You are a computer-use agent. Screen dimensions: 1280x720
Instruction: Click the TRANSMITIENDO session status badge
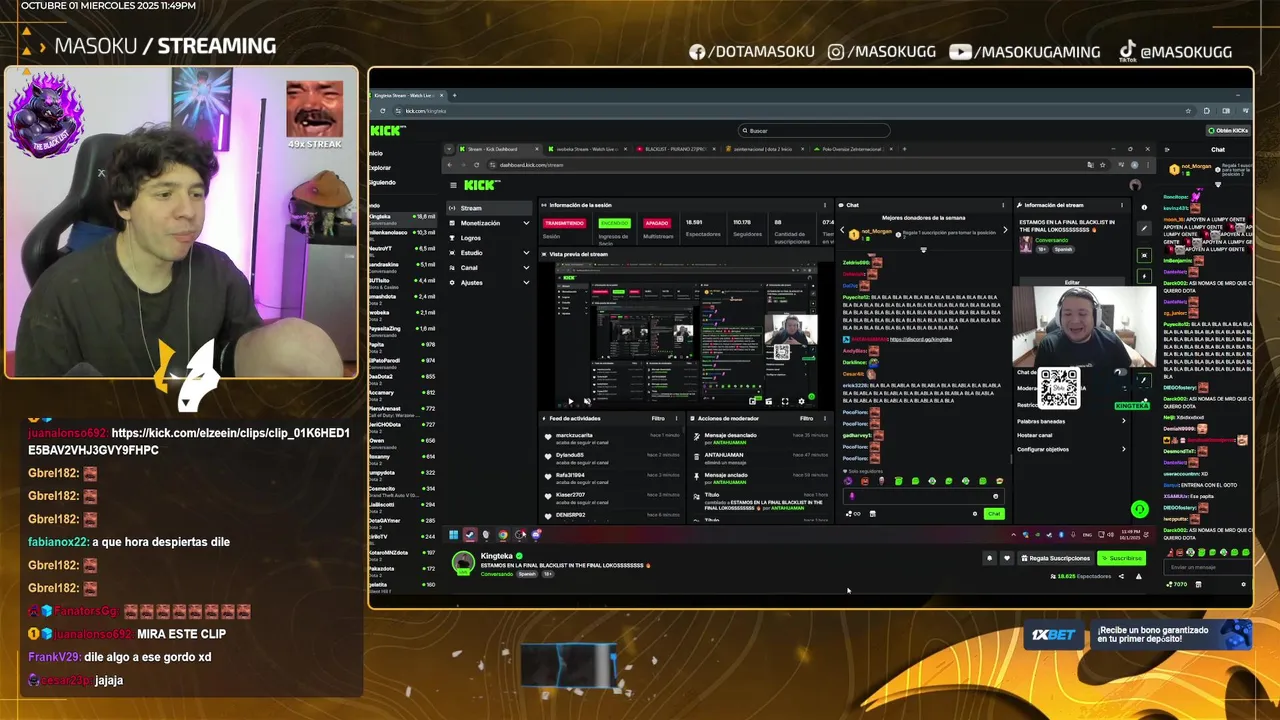coord(564,223)
